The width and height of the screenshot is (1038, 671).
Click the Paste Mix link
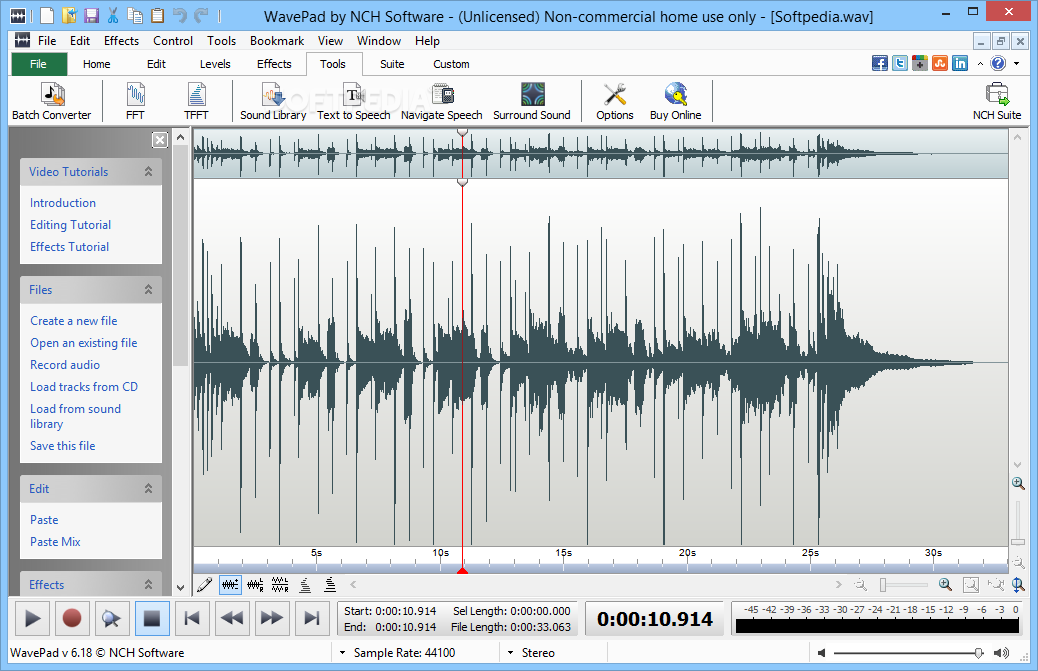point(55,541)
